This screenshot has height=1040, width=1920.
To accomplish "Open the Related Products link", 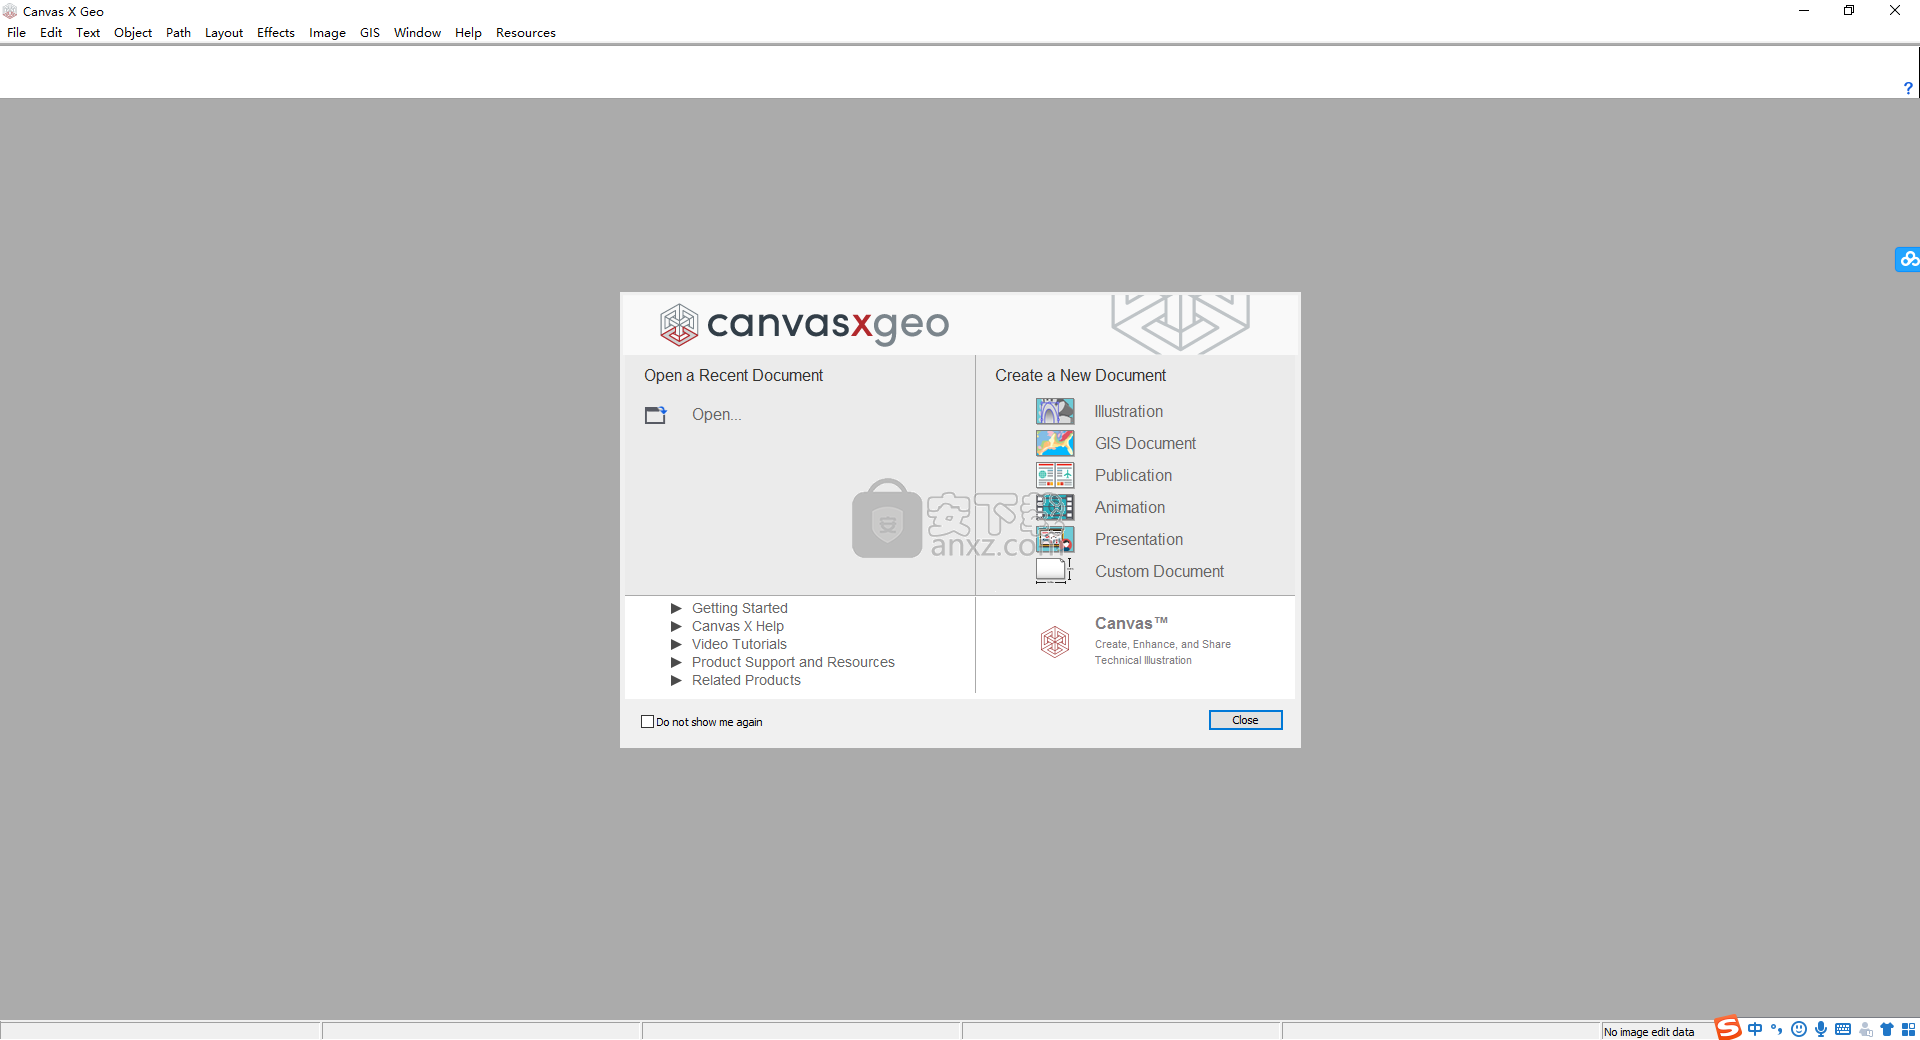I will pyautogui.click(x=746, y=680).
